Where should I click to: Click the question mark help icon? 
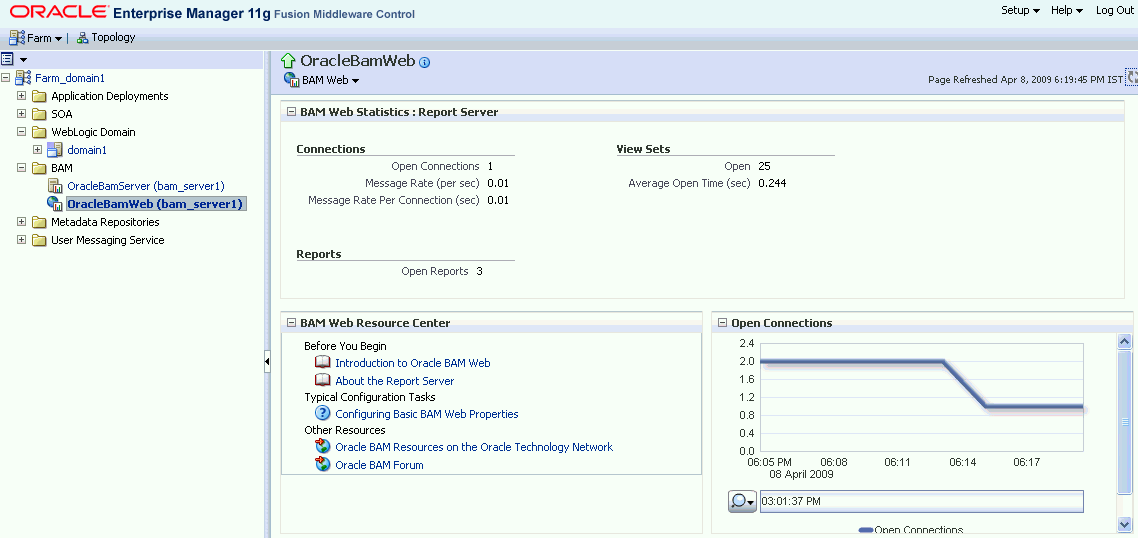tap(323, 413)
